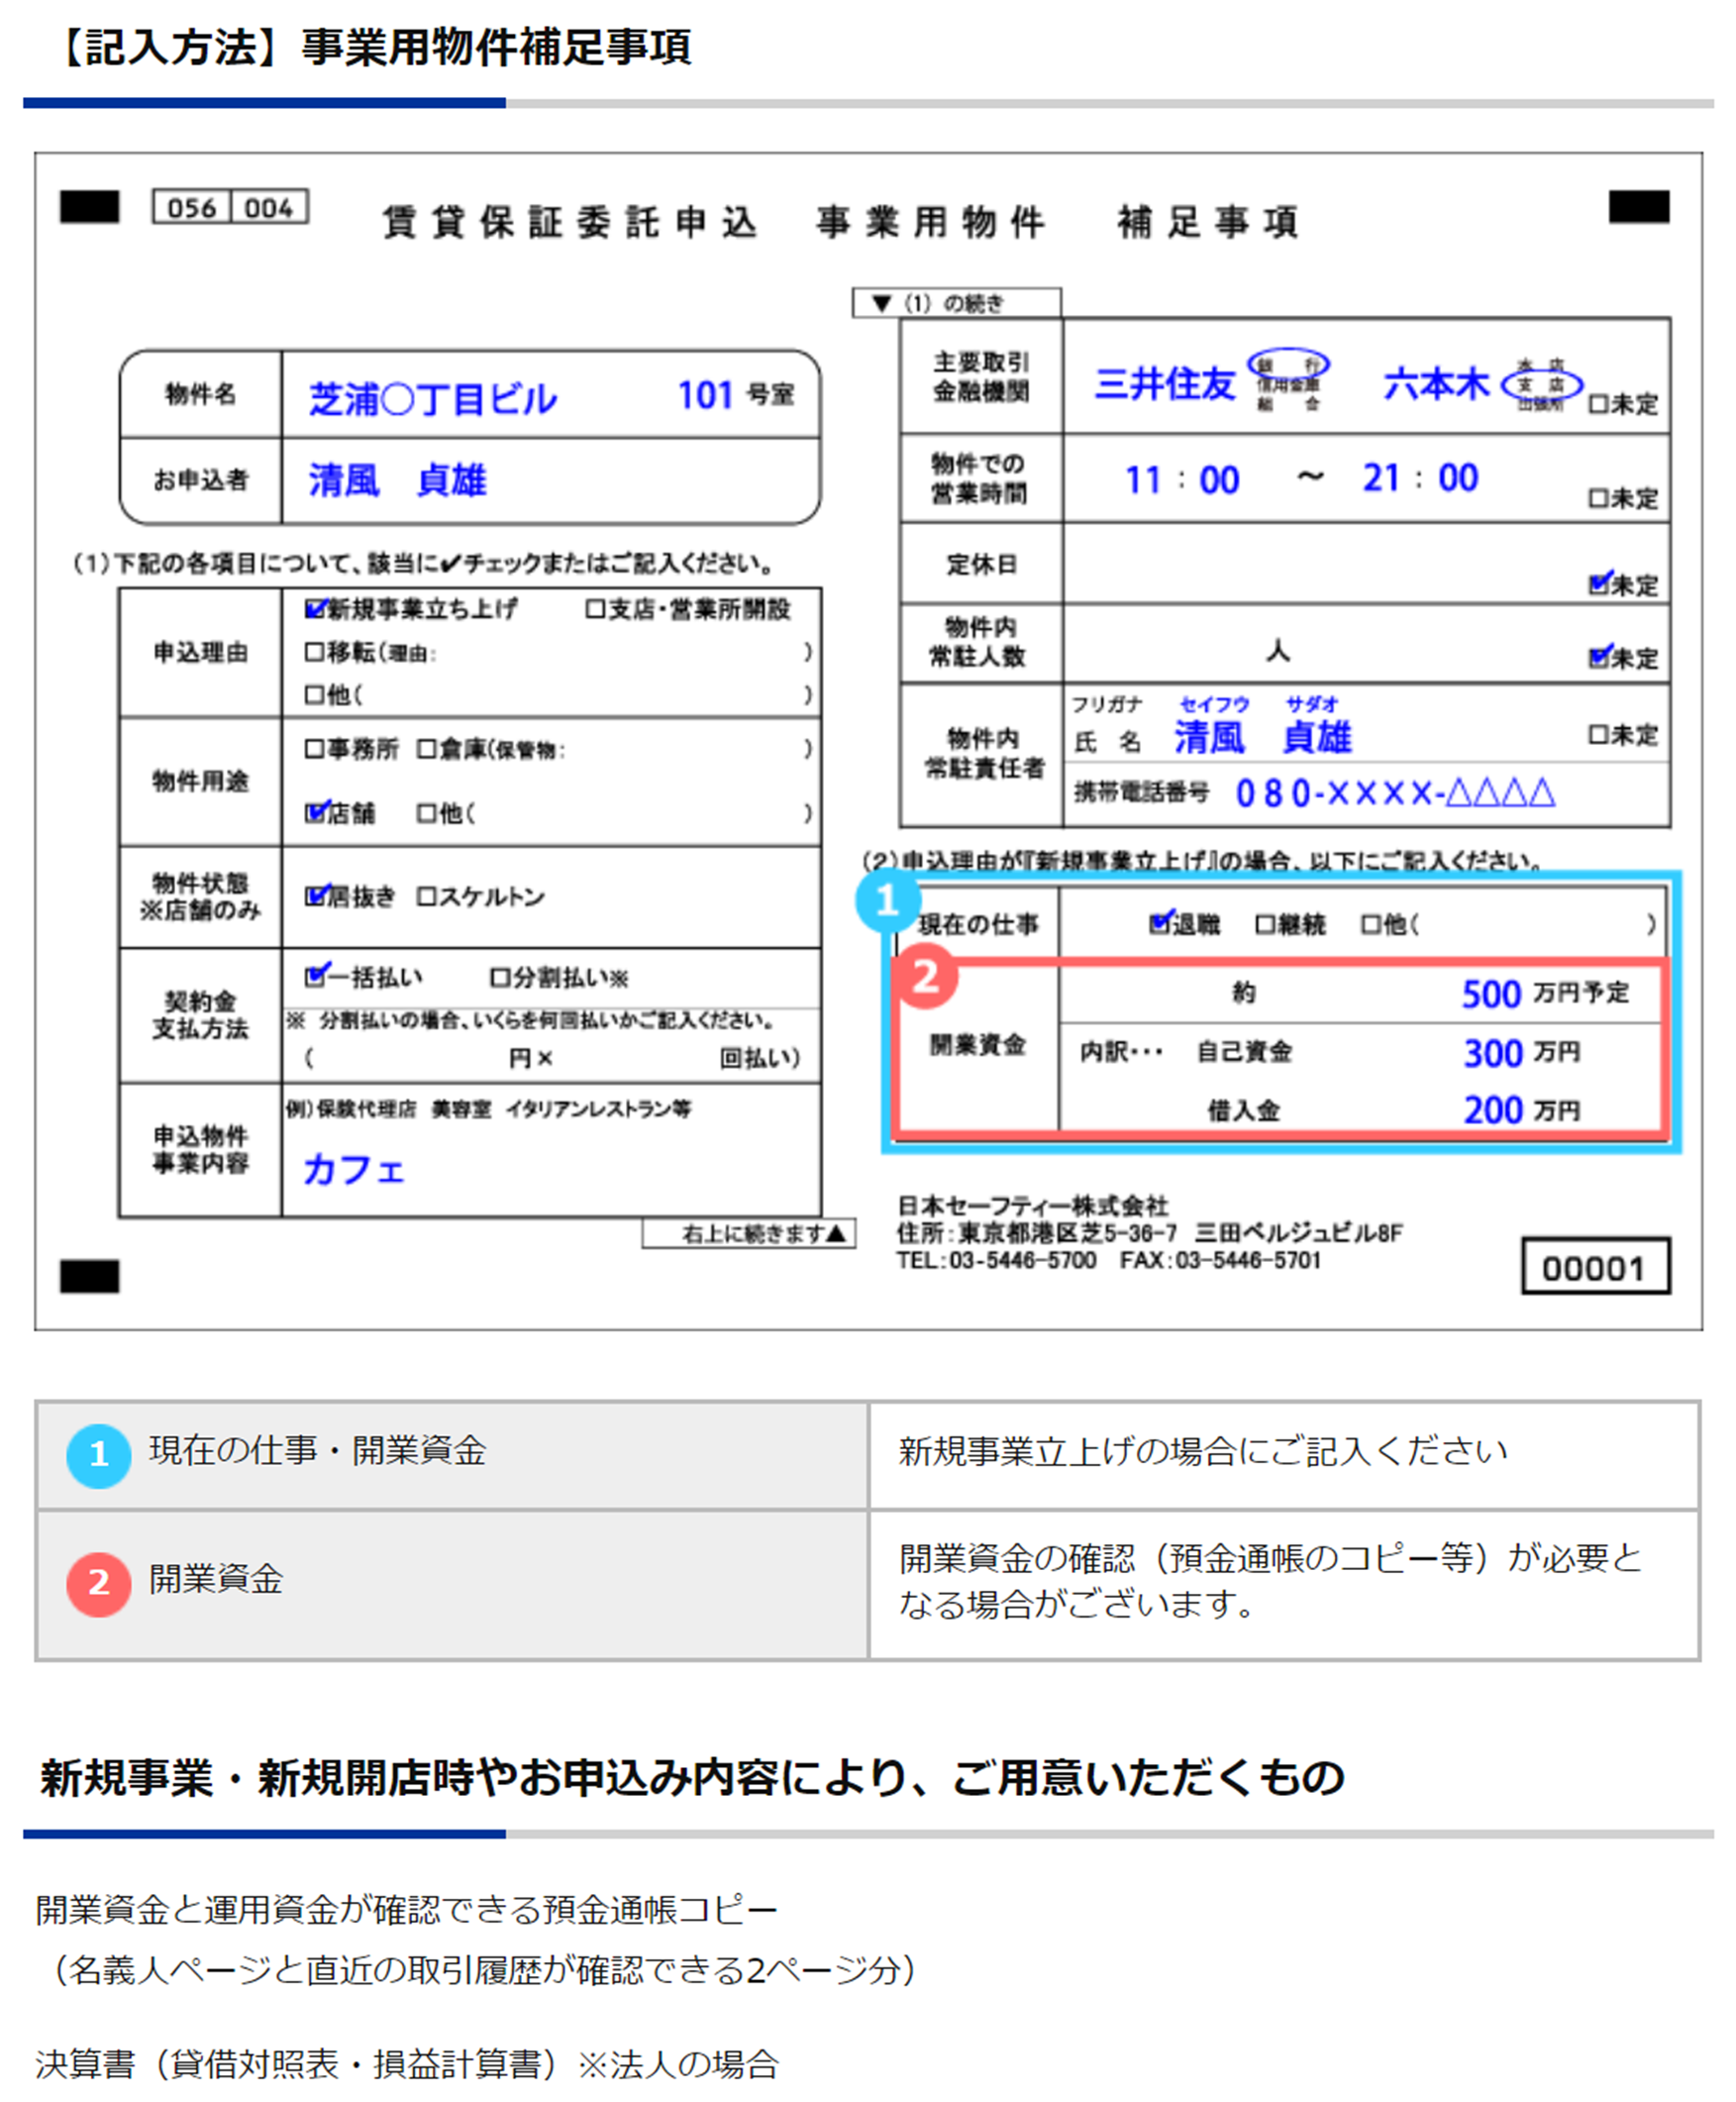Click table row 現在の仕事・開業資金
Screen dimensions: 1736x2102
[452, 1455]
